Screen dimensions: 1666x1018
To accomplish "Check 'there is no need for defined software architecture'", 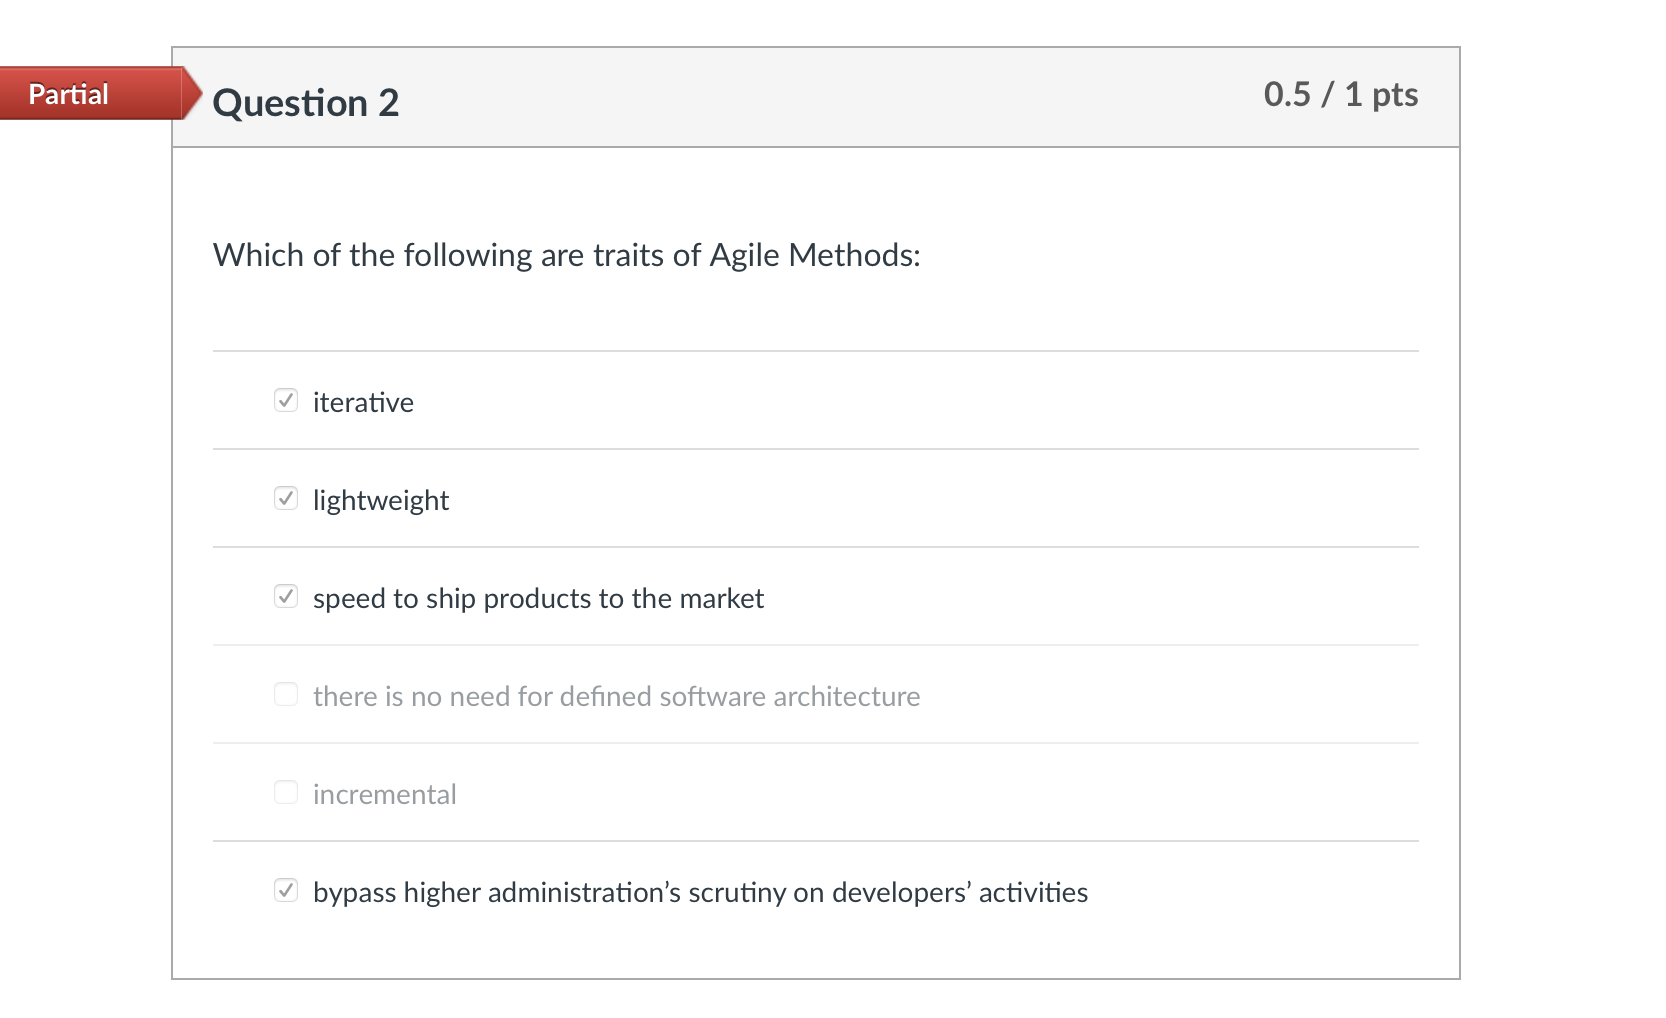I will (x=286, y=695).
